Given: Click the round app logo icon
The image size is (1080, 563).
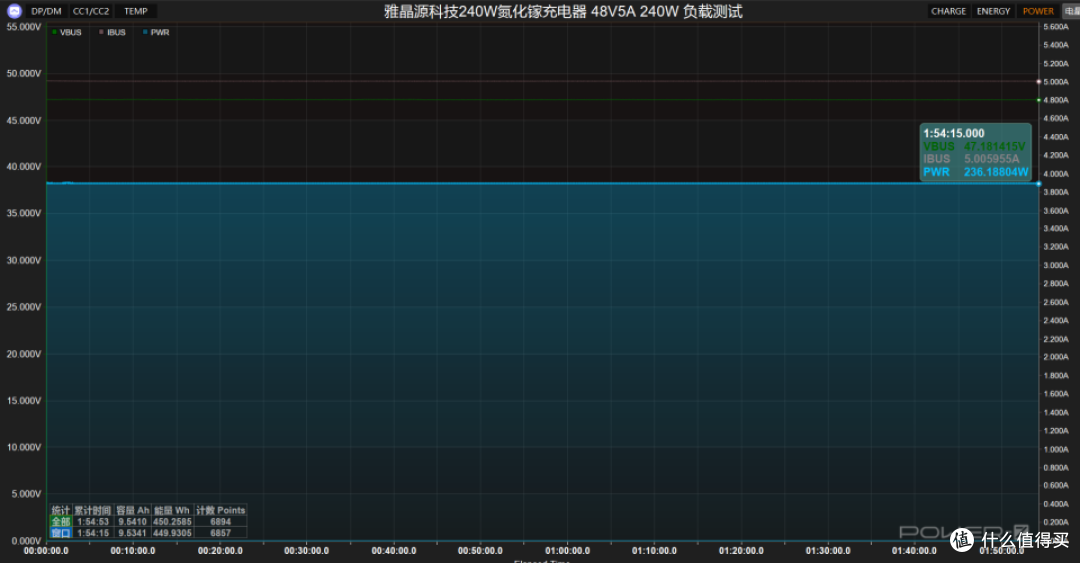Looking at the screenshot, I should pos(14,11).
